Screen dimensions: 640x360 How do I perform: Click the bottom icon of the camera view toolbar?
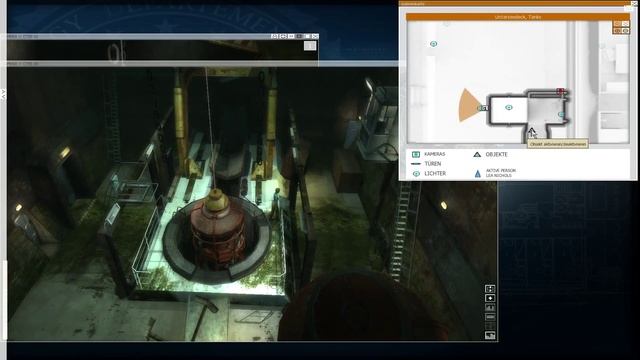[490, 335]
